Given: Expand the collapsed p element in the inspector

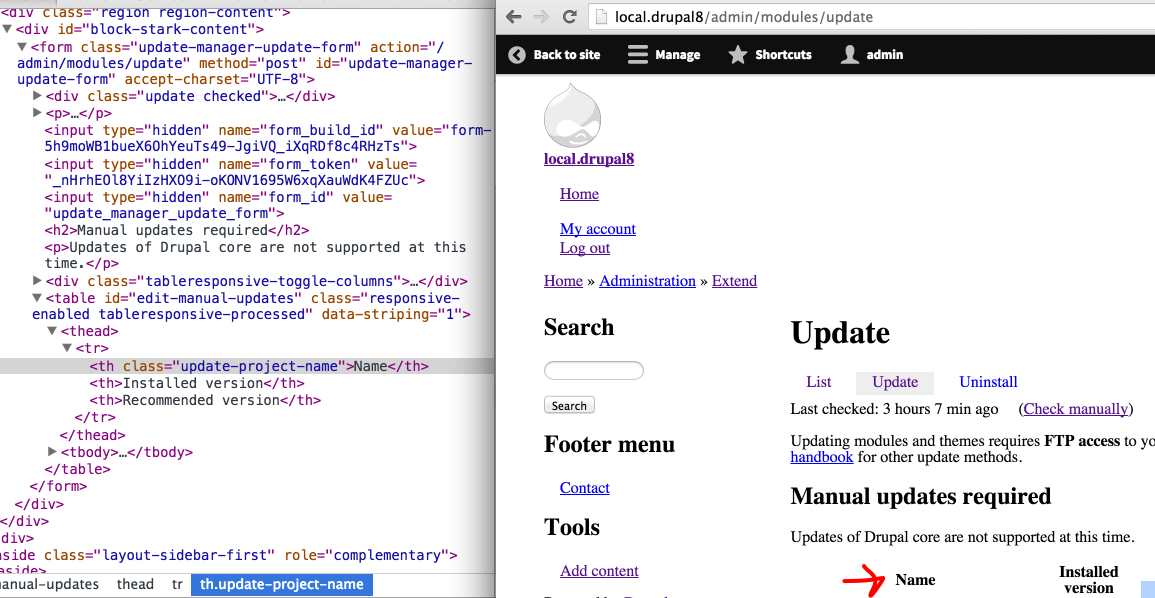Looking at the screenshot, I should pos(37,112).
